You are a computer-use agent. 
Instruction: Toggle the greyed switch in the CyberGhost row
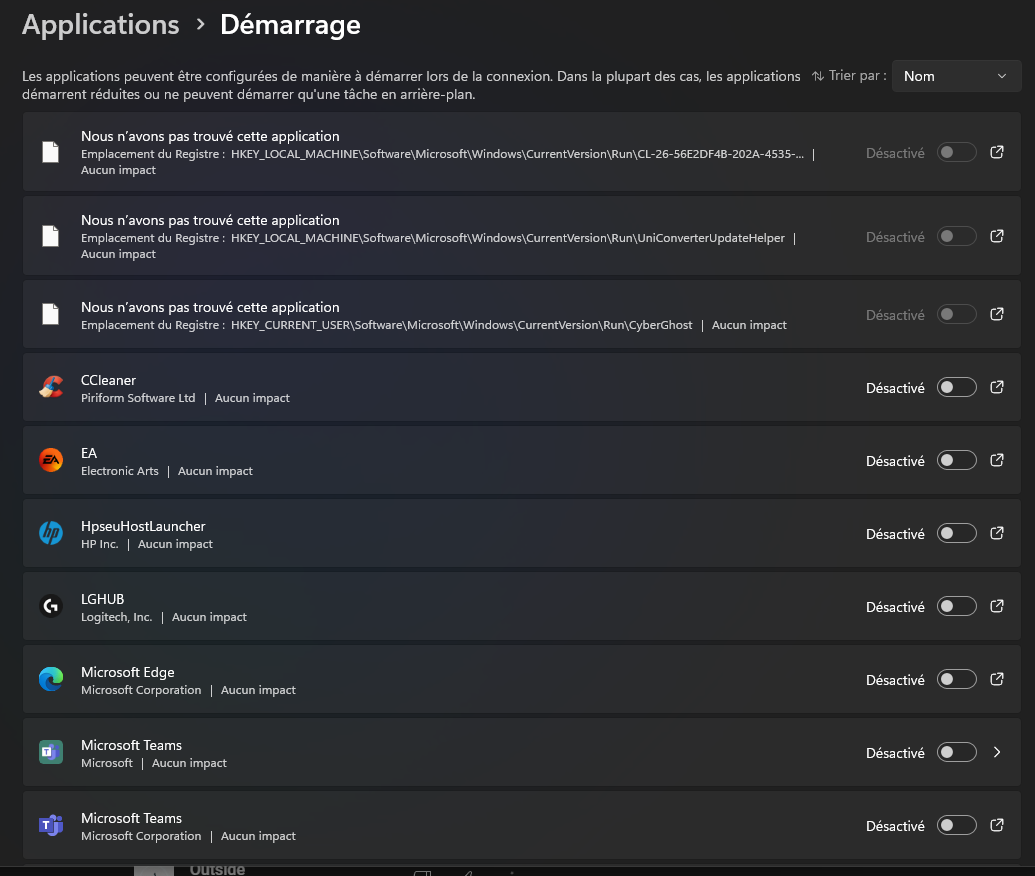[956, 315]
